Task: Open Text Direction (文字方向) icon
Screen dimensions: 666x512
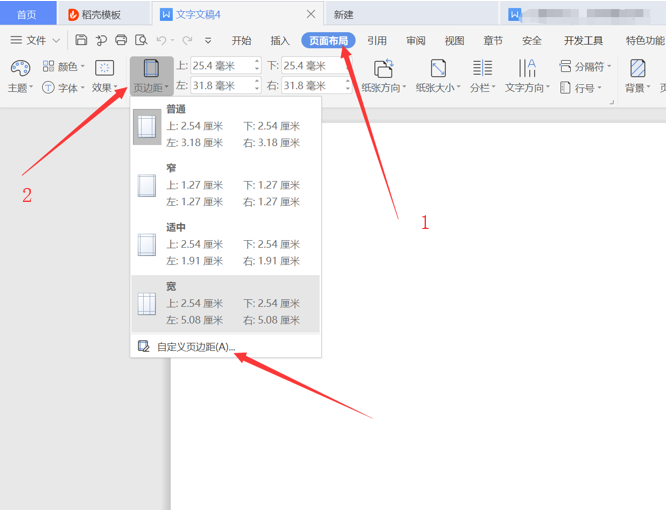Action: coord(527,68)
